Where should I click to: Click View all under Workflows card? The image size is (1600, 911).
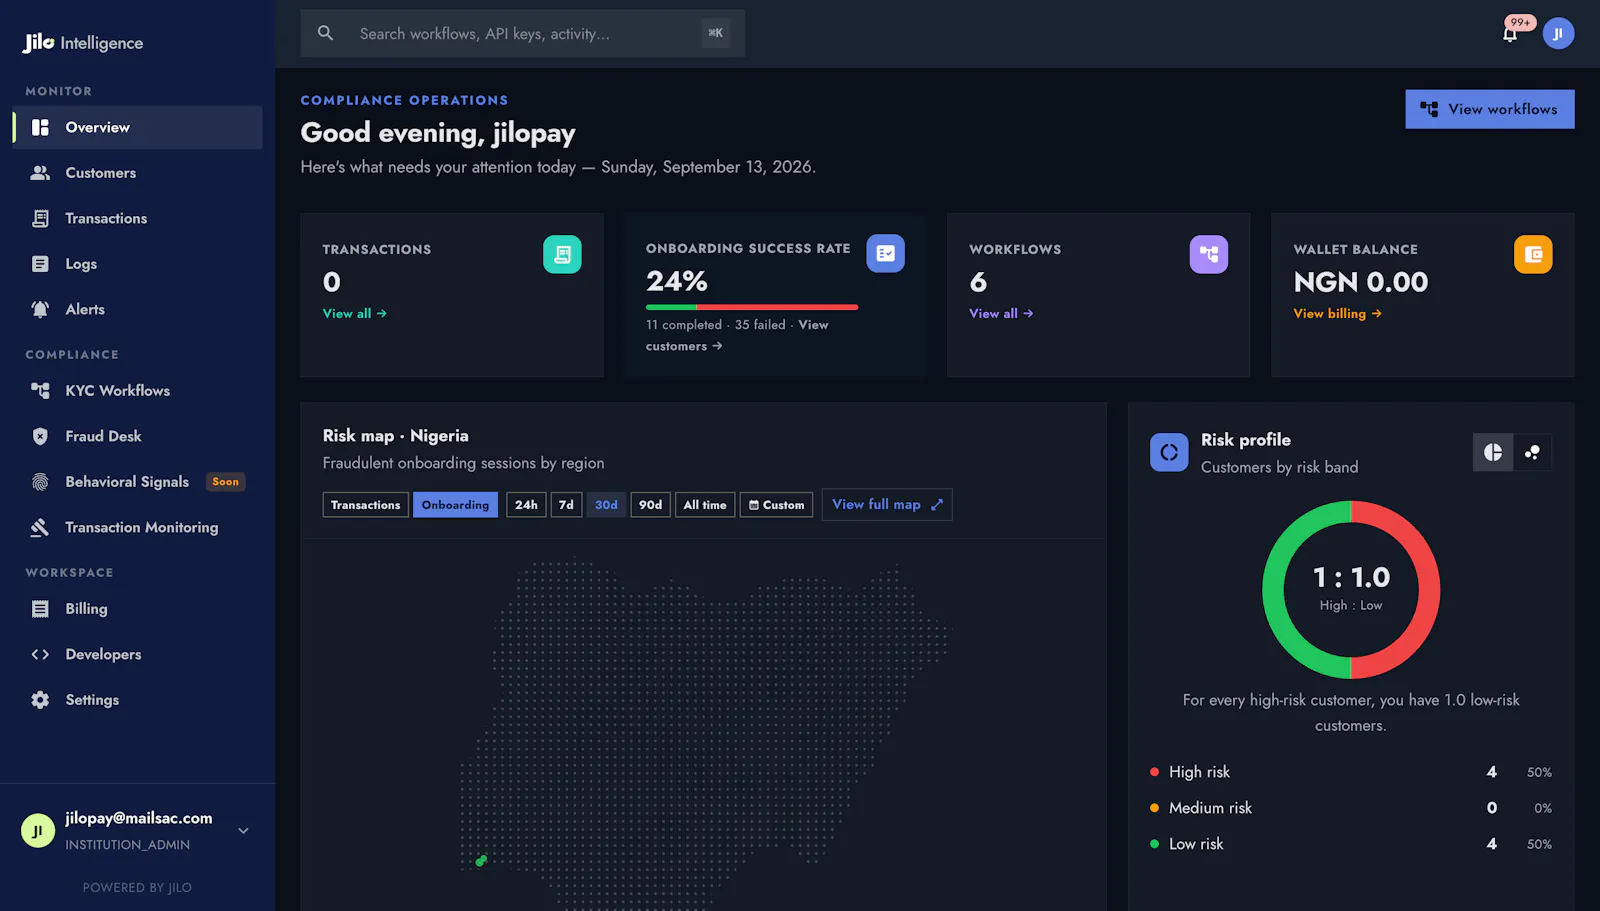(1001, 313)
